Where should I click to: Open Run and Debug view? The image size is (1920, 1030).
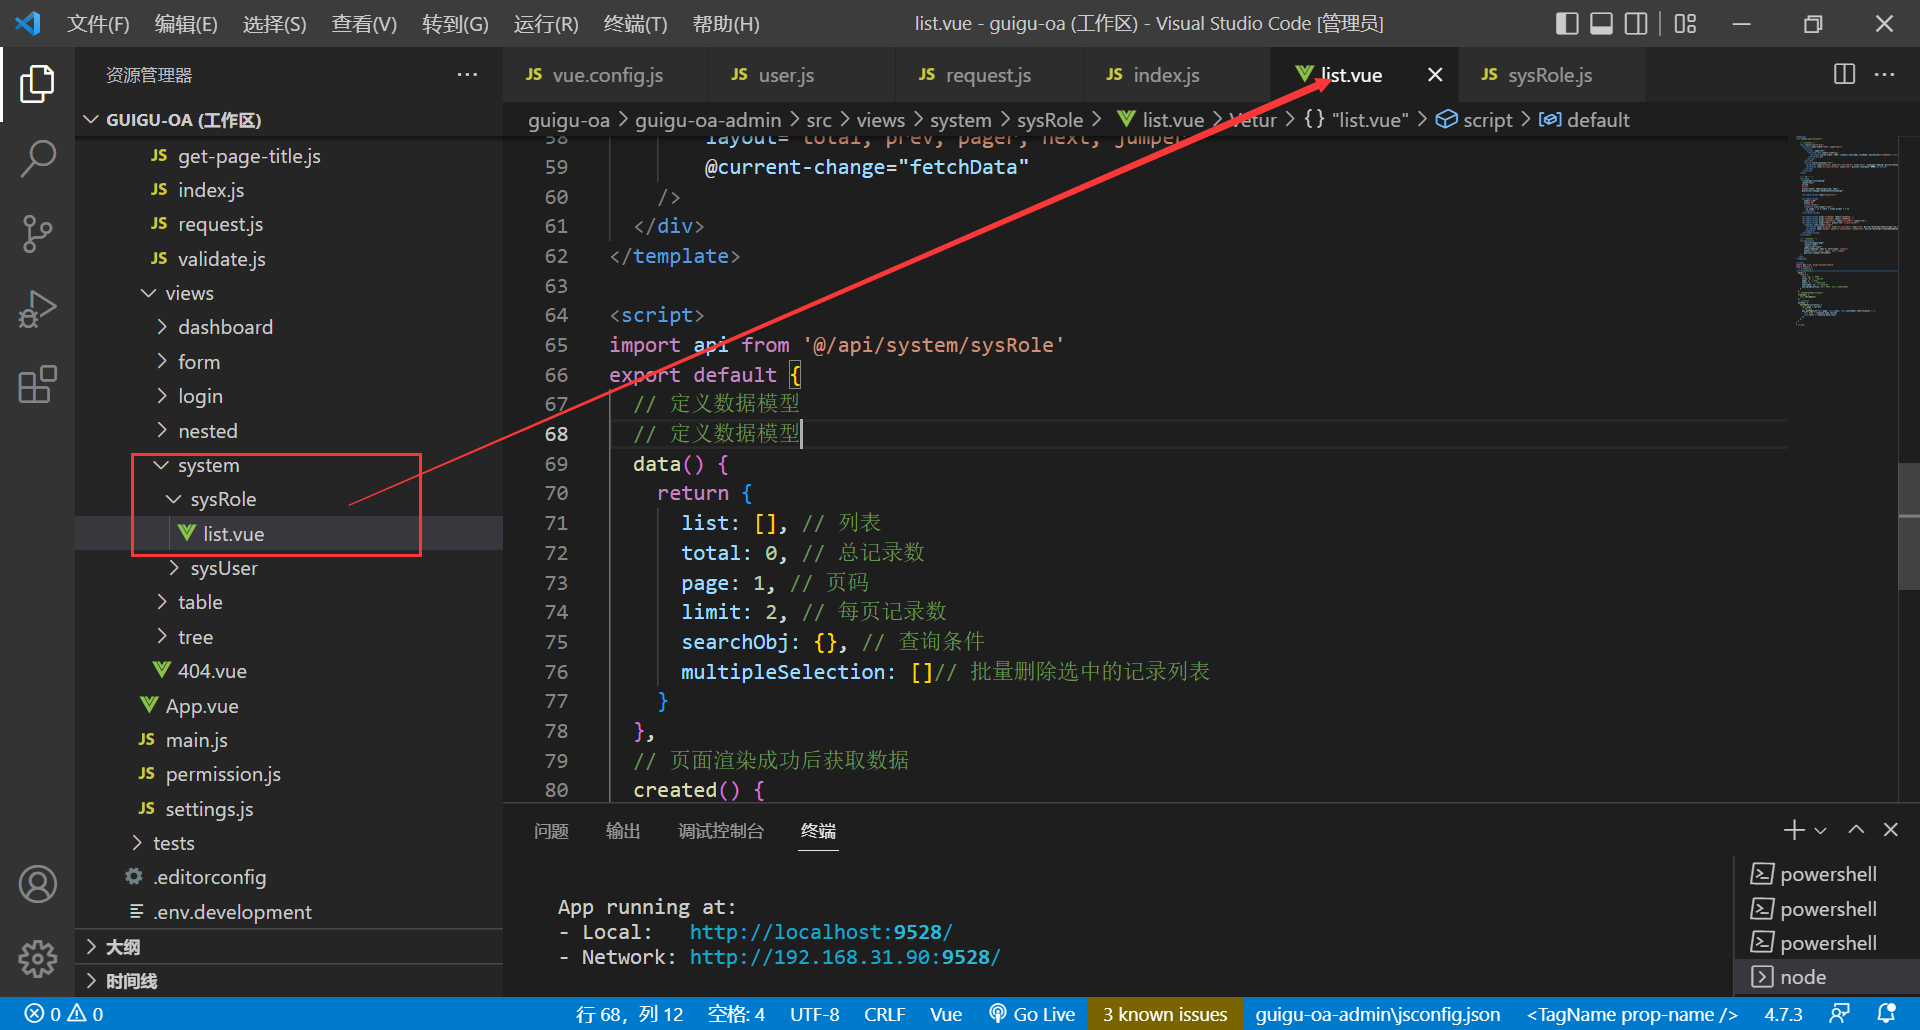point(37,309)
